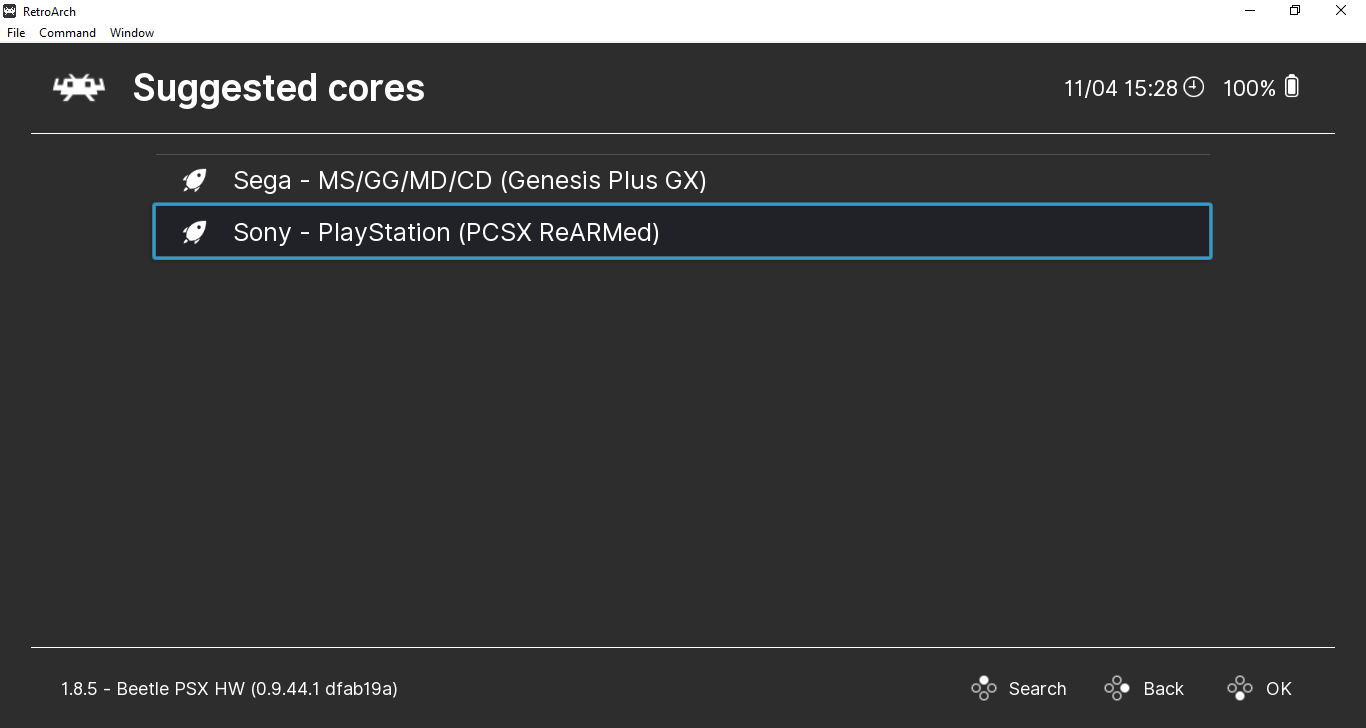Open the Command menu
1366x728 pixels.
point(67,33)
